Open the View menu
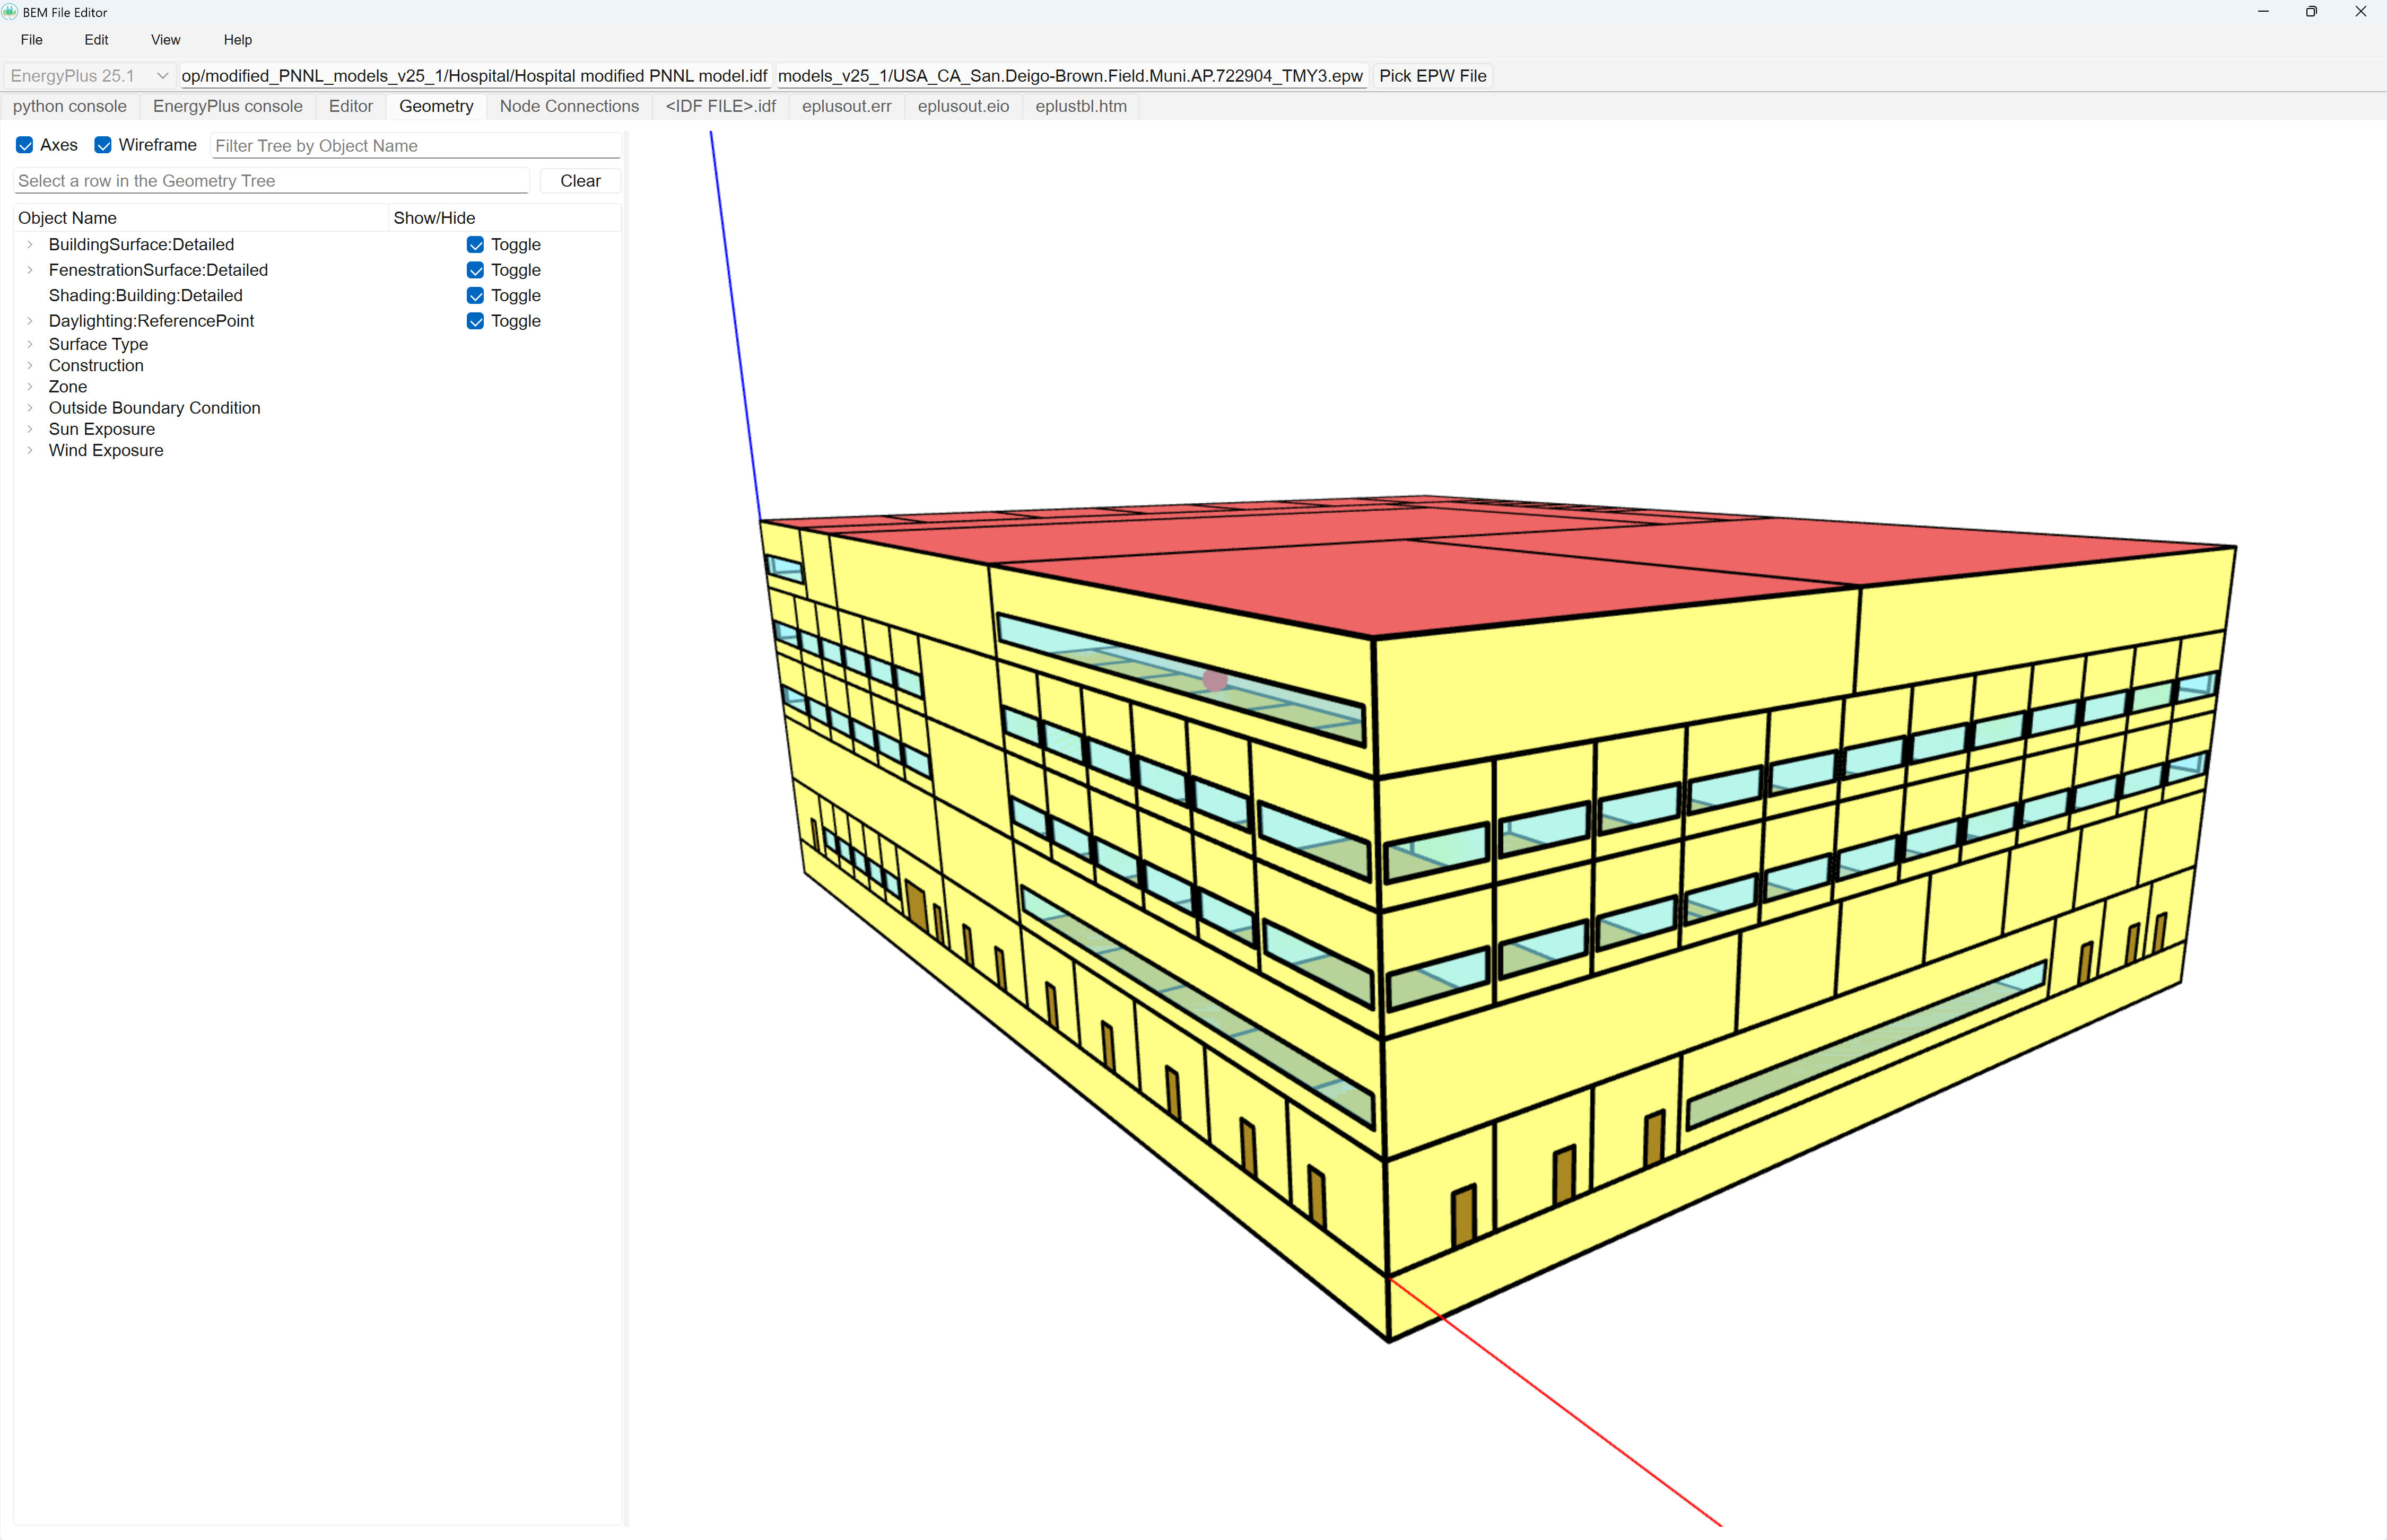Viewport: 2387px width, 1540px height. [166, 40]
